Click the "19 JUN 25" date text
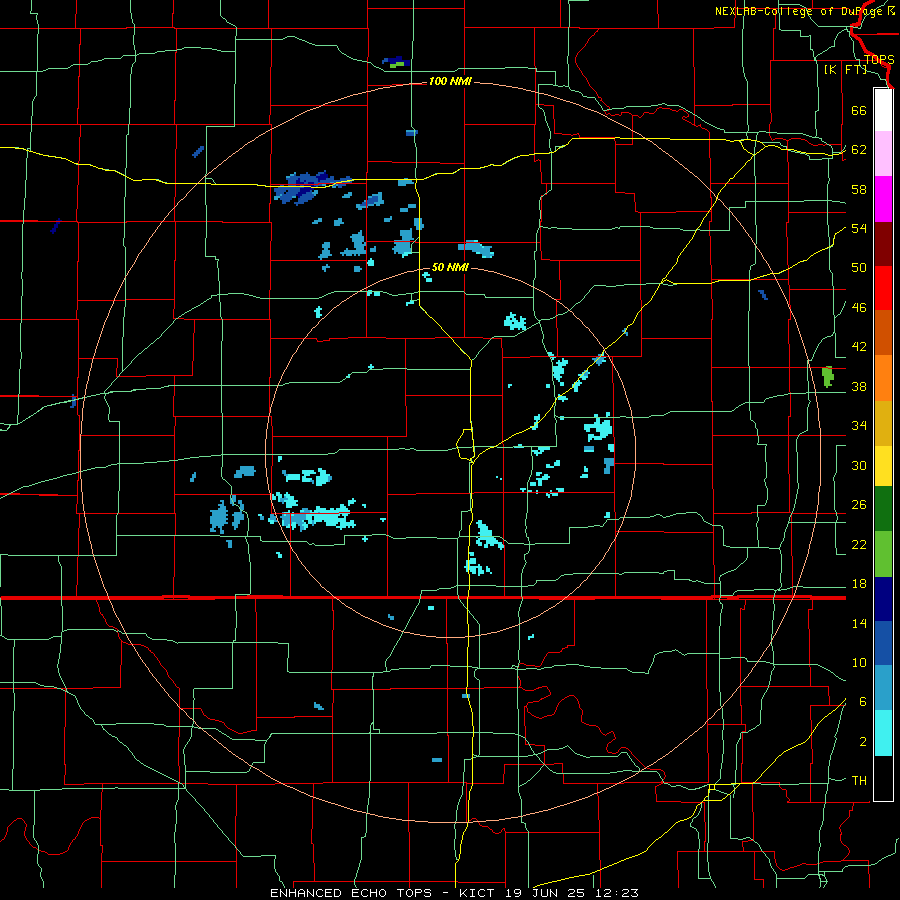This screenshot has height=900, width=900. [x=546, y=893]
